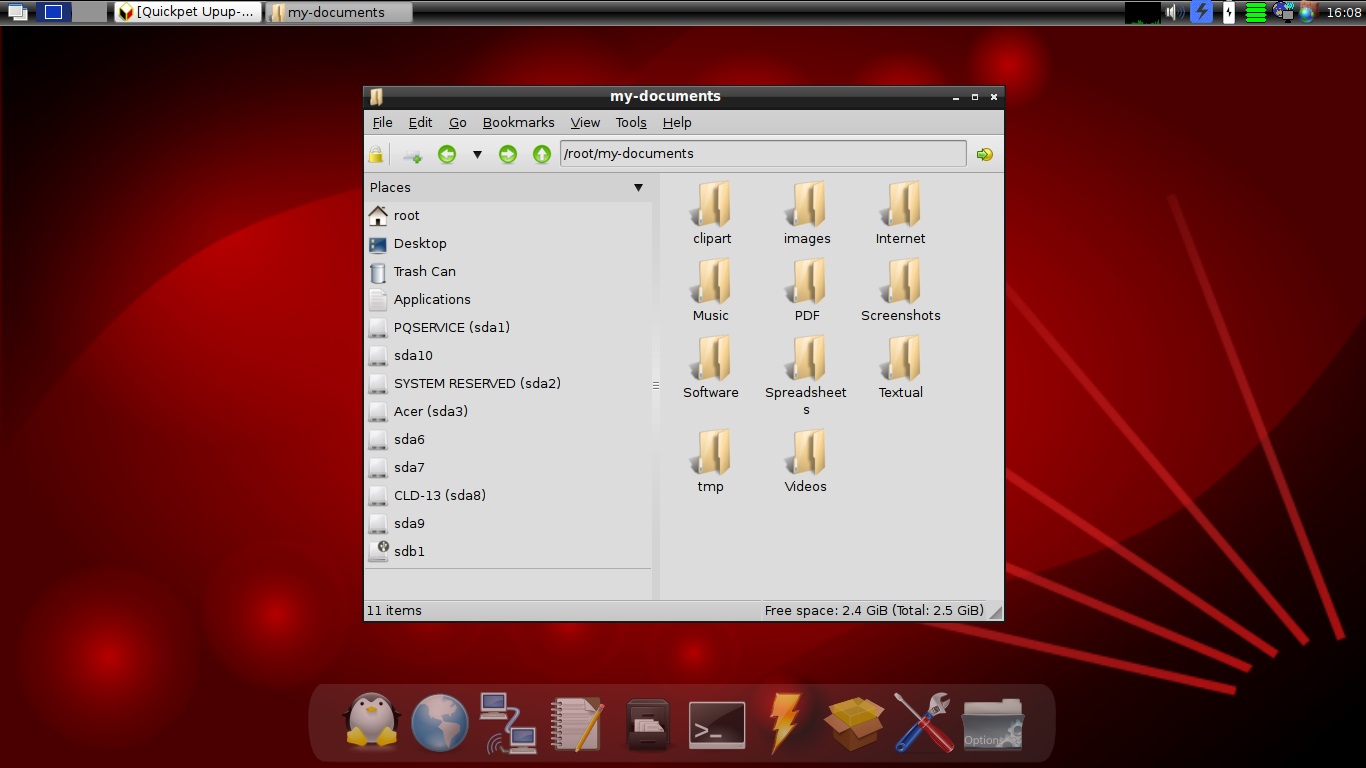
Task: Switch to the blue desktop pager workspace
Action: 53,12
